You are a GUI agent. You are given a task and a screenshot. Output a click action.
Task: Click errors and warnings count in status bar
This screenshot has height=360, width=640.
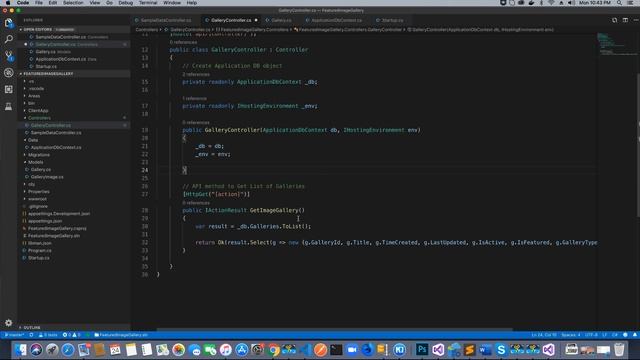[71, 335]
